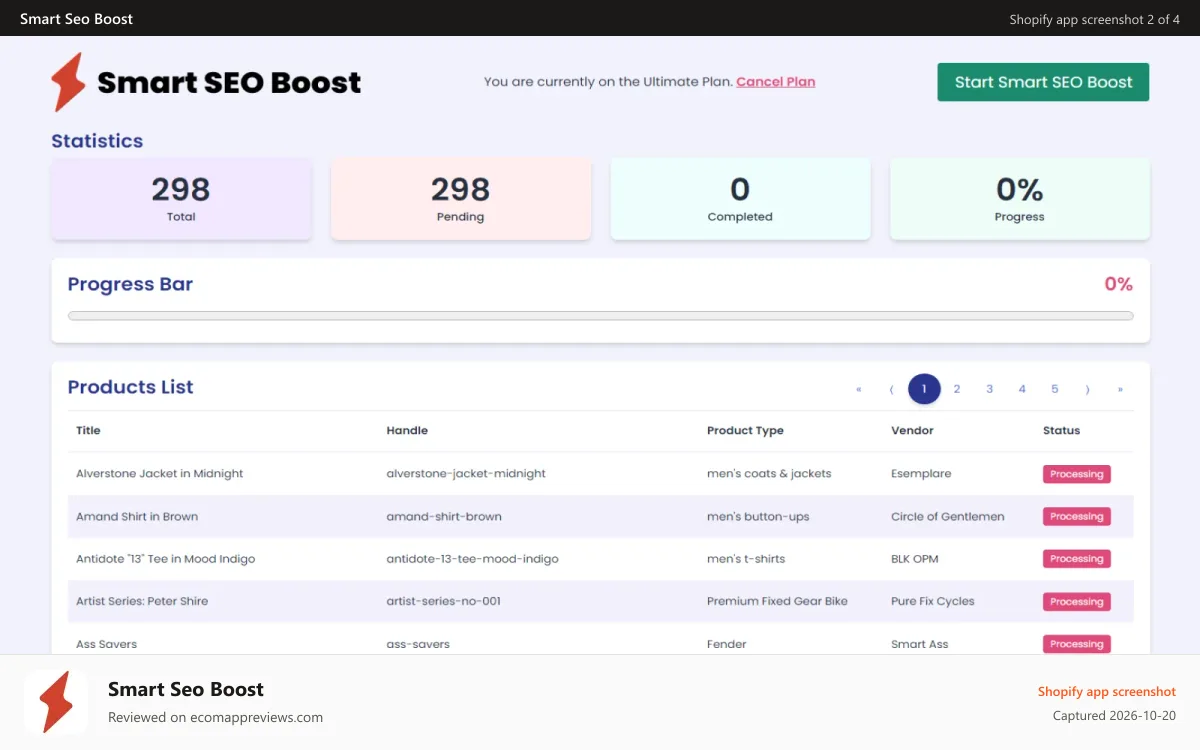Select Alverstone Jacket in Midnight title
This screenshot has height=750, width=1200.
tap(160, 473)
